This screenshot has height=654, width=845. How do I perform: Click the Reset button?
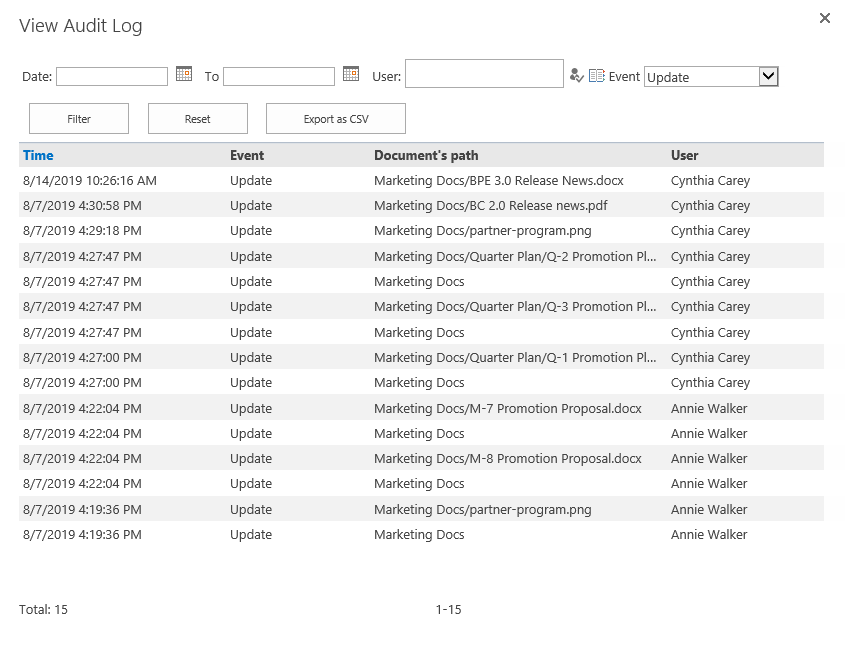coord(198,119)
